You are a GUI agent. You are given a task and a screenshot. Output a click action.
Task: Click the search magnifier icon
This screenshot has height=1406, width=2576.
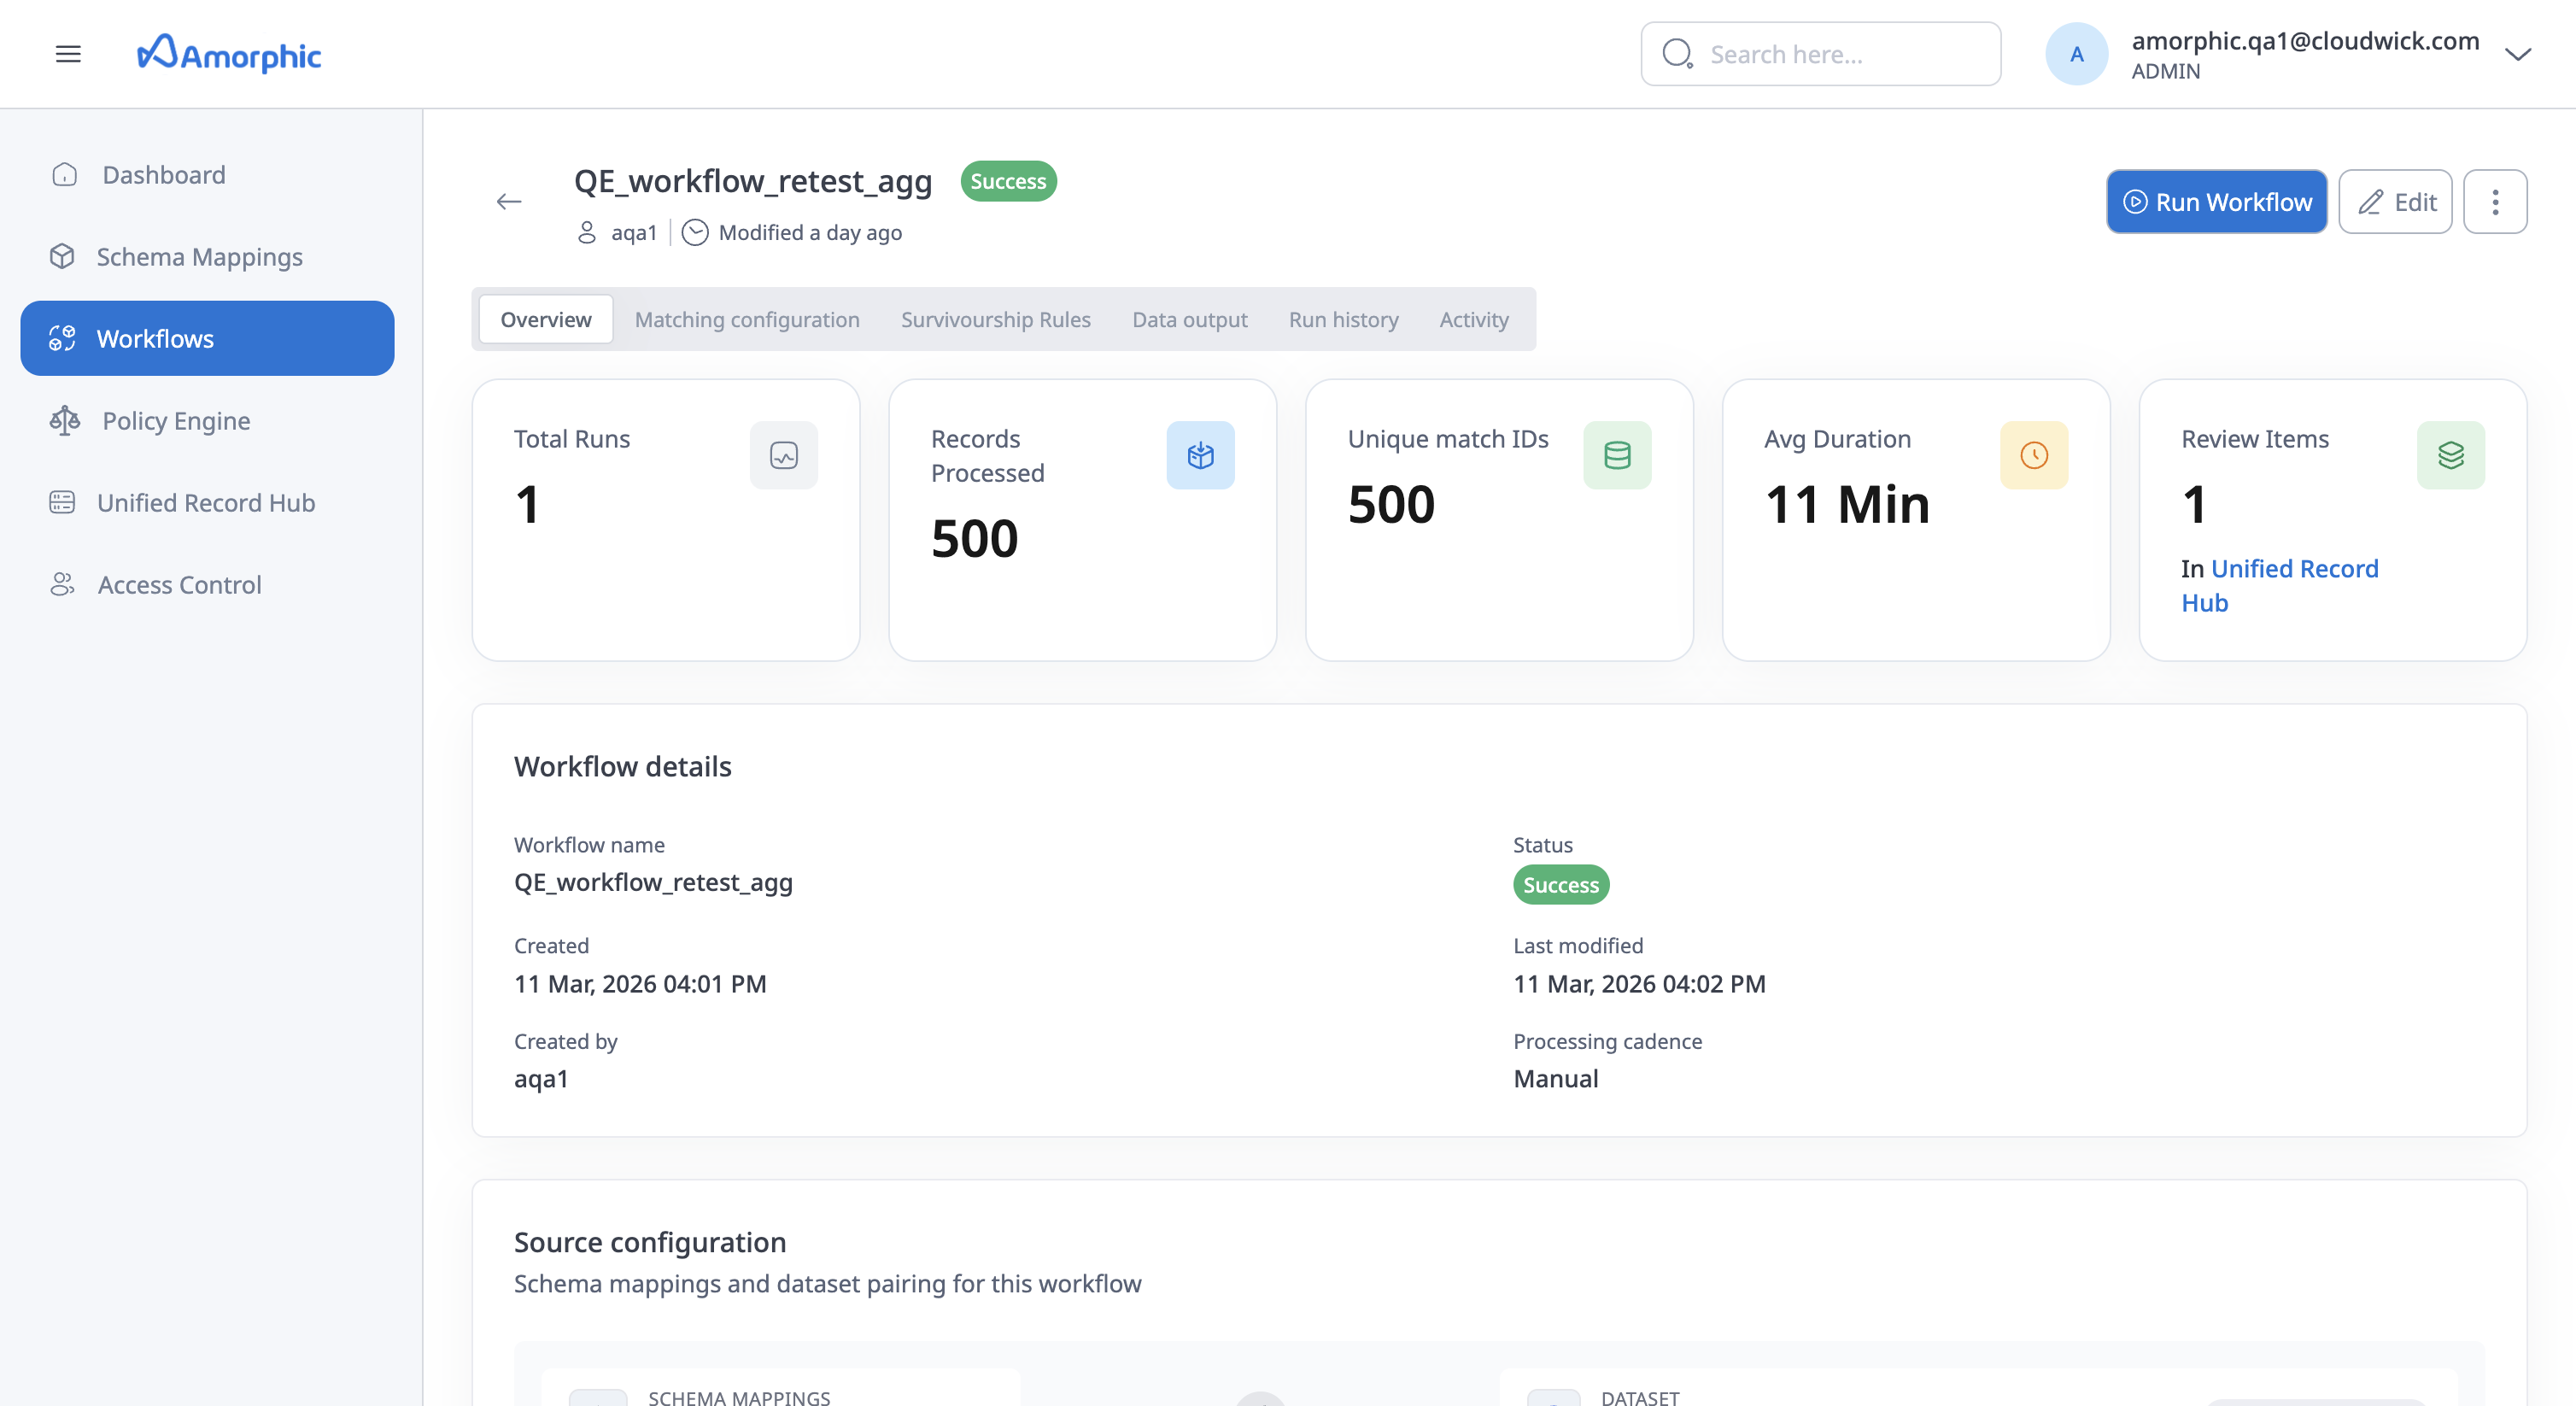click(x=1677, y=54)
